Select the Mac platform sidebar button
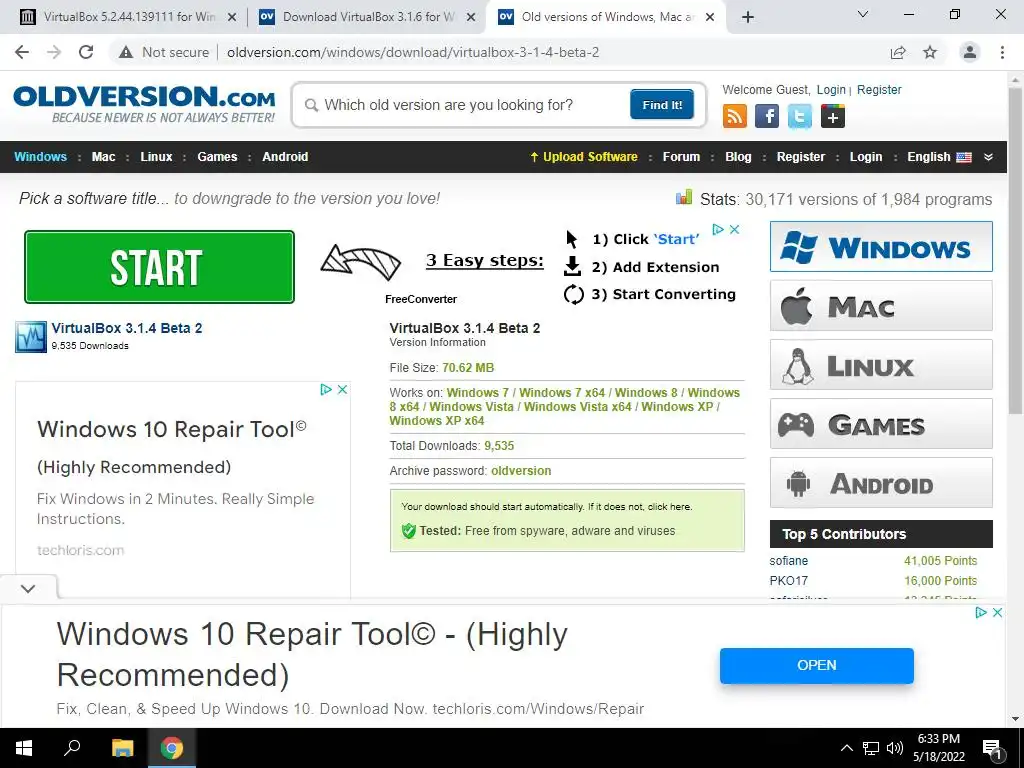This screenshot has width=1024, height=768. tap(881, 306)
